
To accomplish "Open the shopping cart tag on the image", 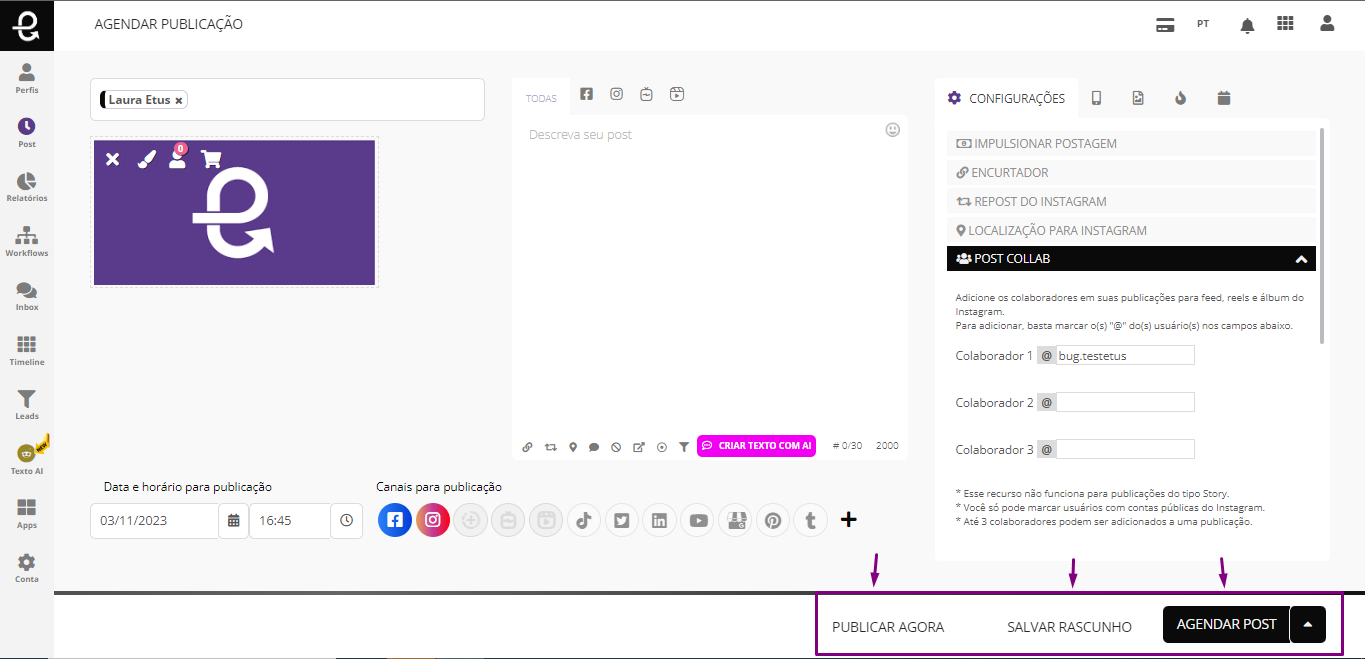I will point(211,158).
